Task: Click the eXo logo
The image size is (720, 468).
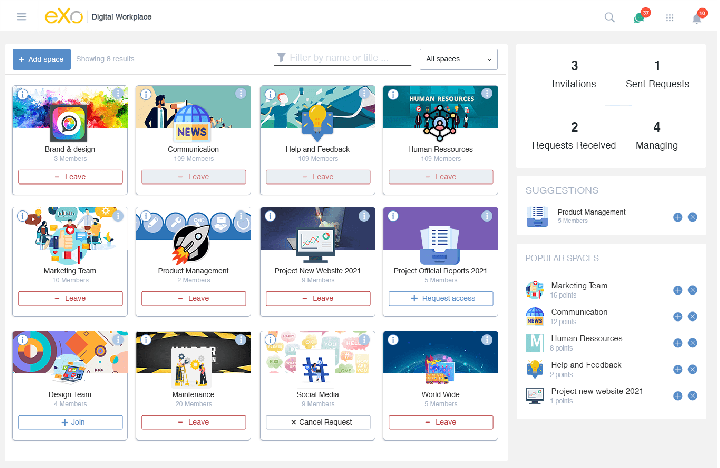Action: [x=63, y=17]
